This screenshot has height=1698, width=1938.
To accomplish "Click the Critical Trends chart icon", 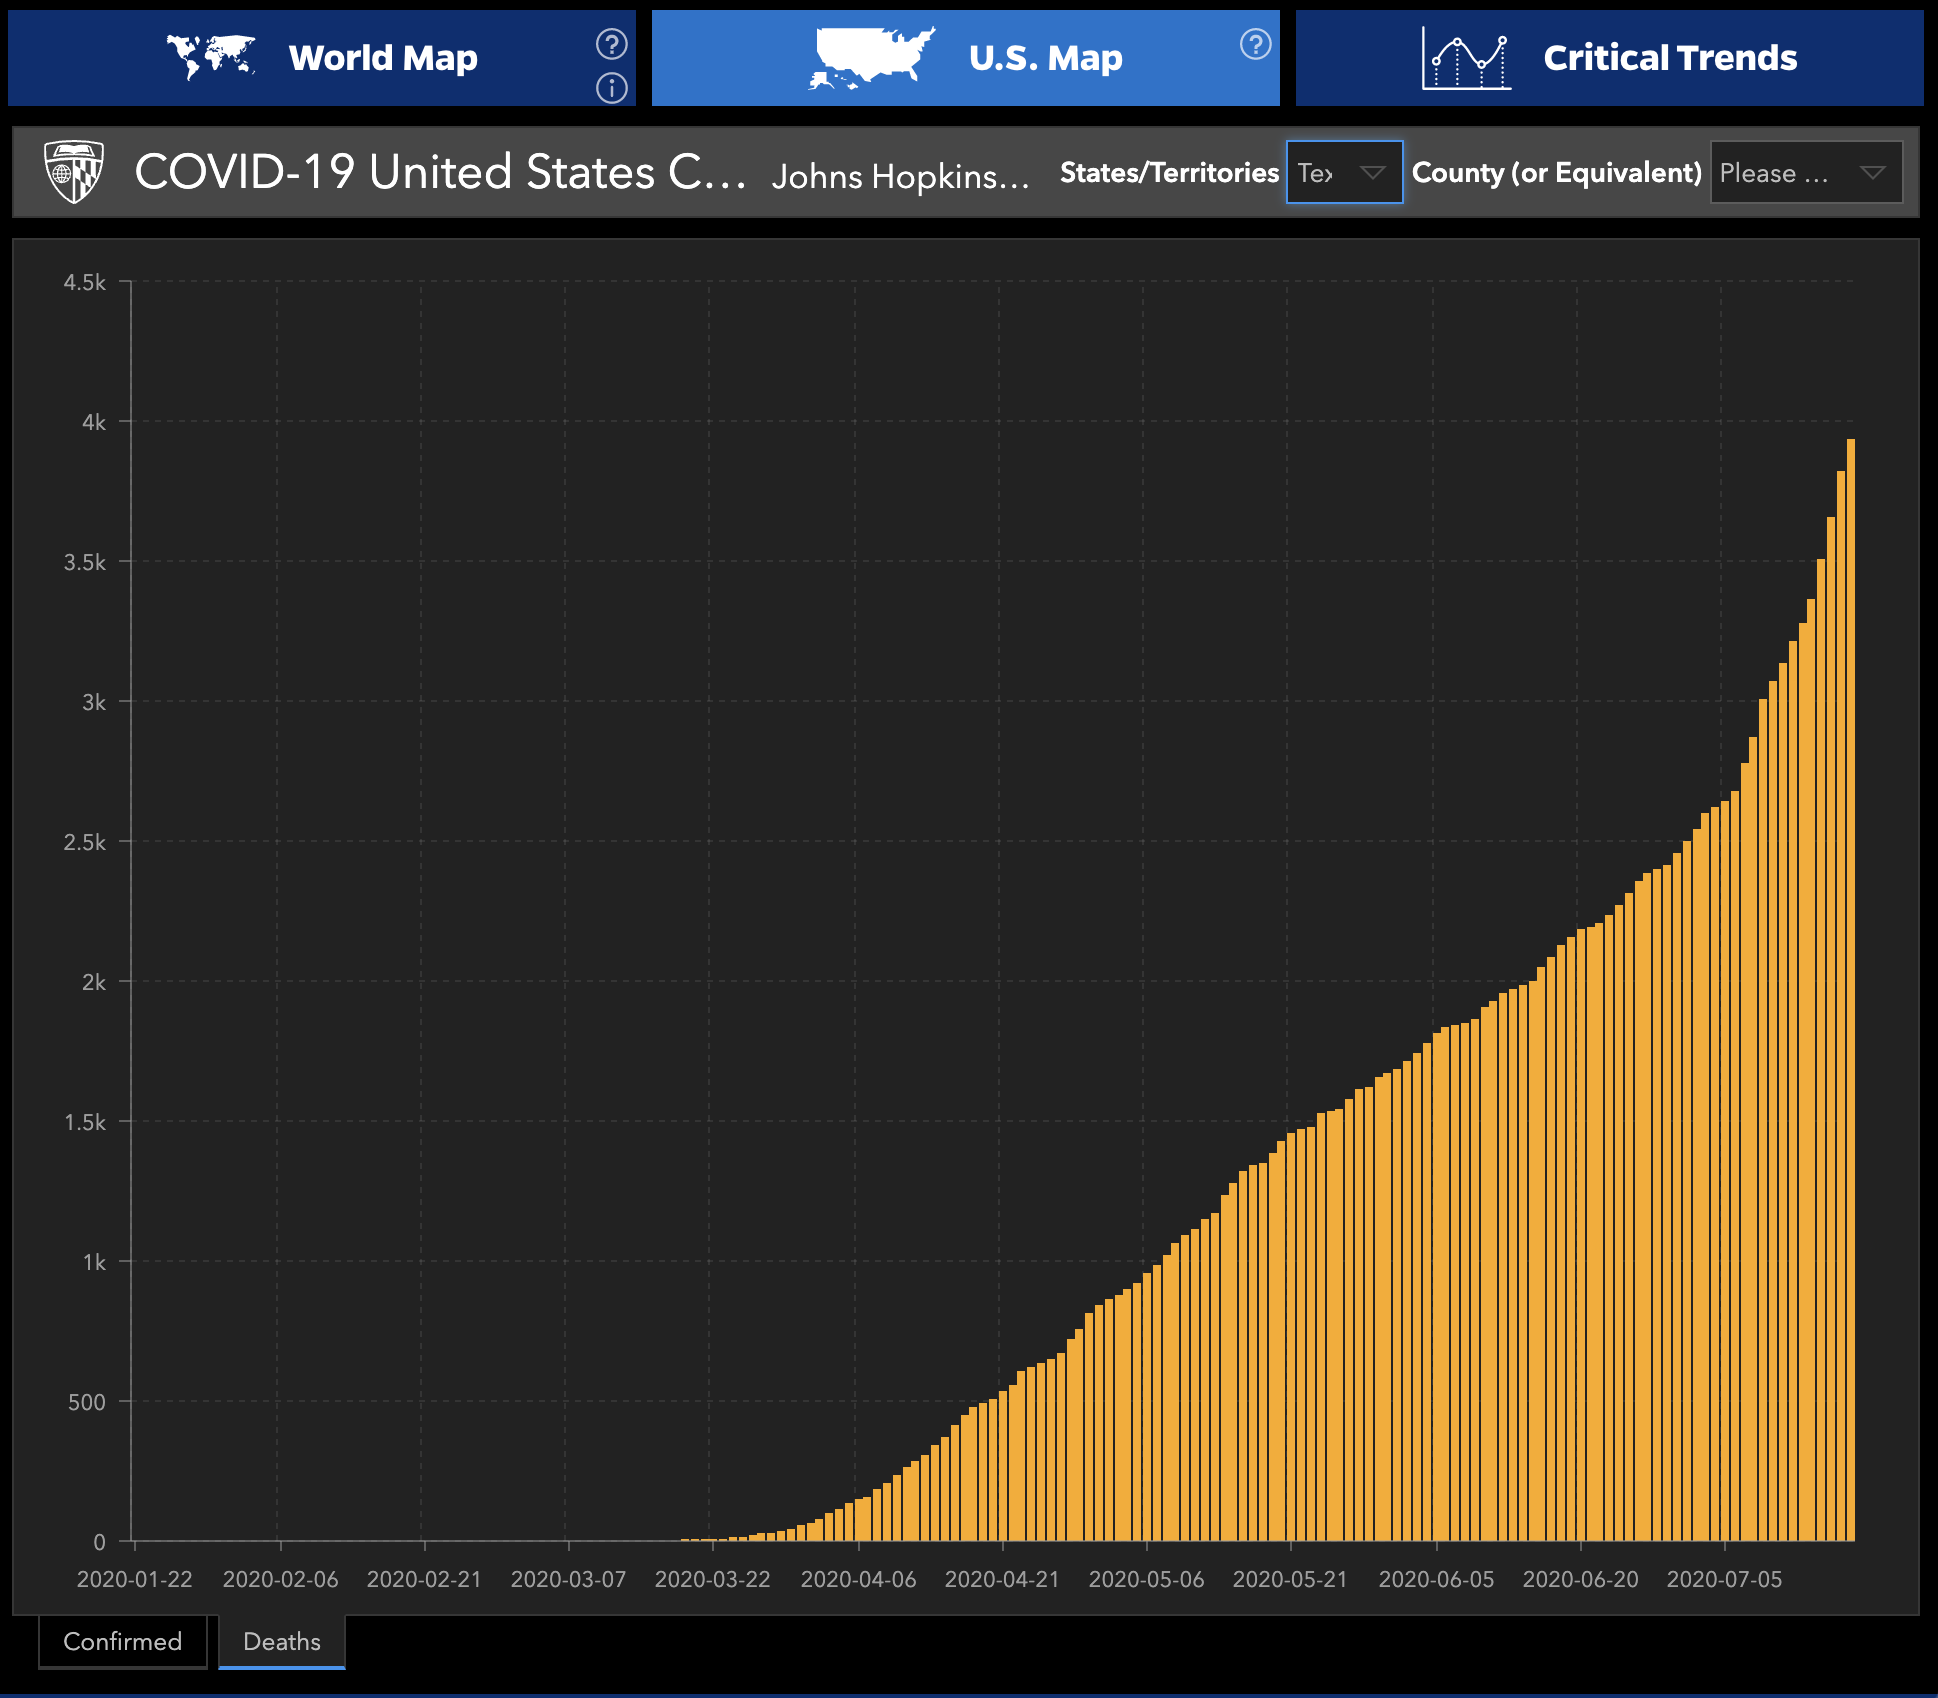I will point(1466,58).
